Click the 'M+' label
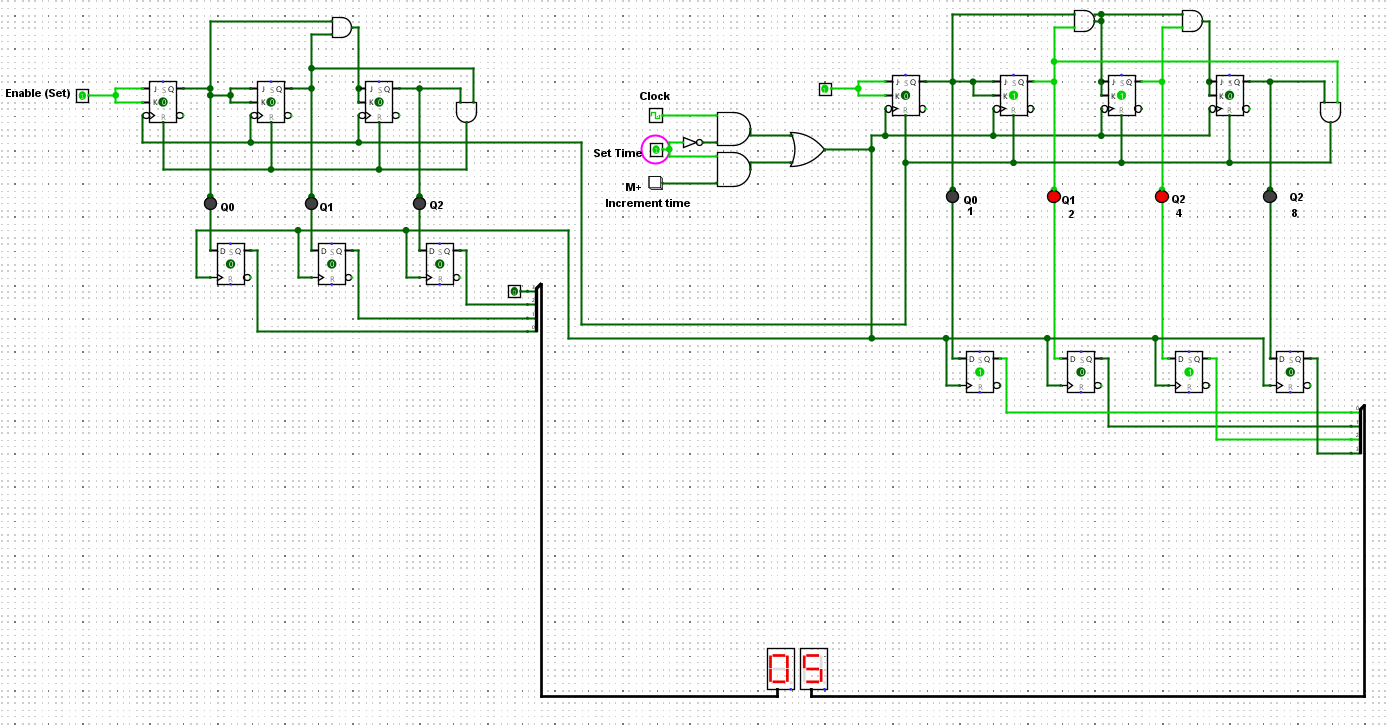The image size is (1389, 725). [633, 187]
